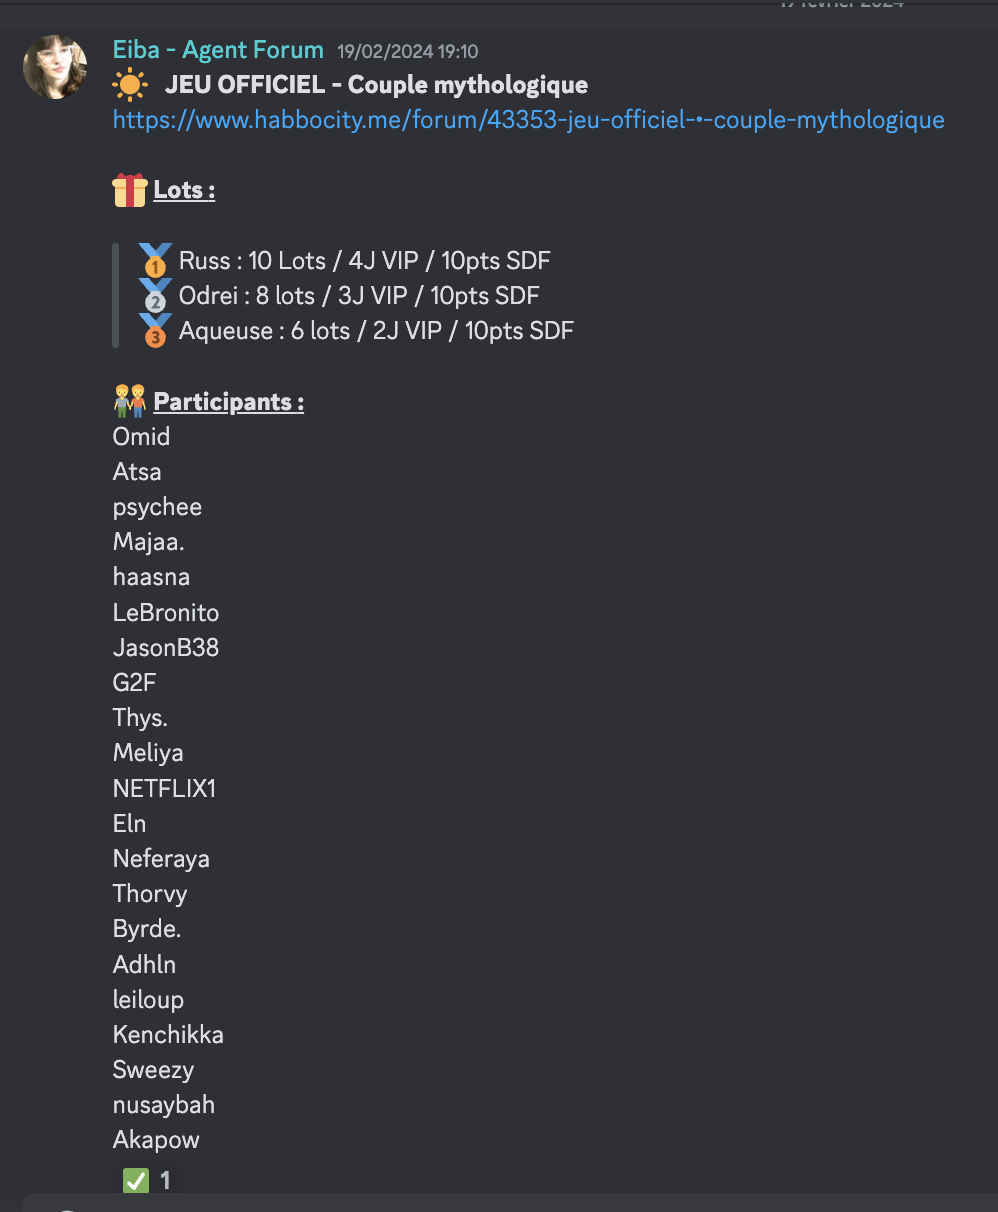998x1212 pixels.
Task: Click the silver second-place medal emoji
Action: point(155,296)
